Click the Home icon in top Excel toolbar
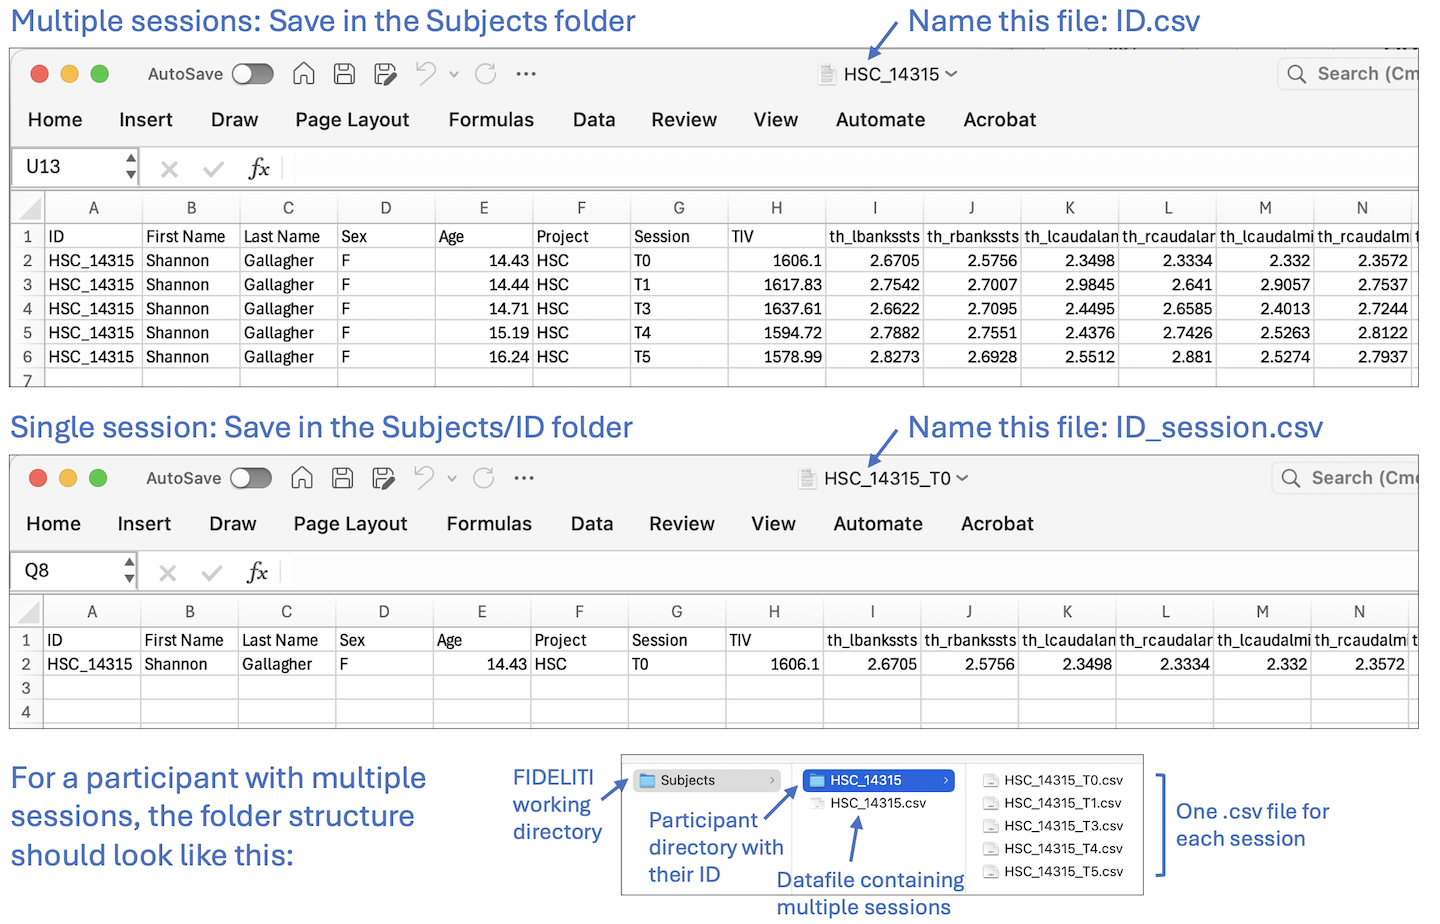1440x924 pixels. 304,74
